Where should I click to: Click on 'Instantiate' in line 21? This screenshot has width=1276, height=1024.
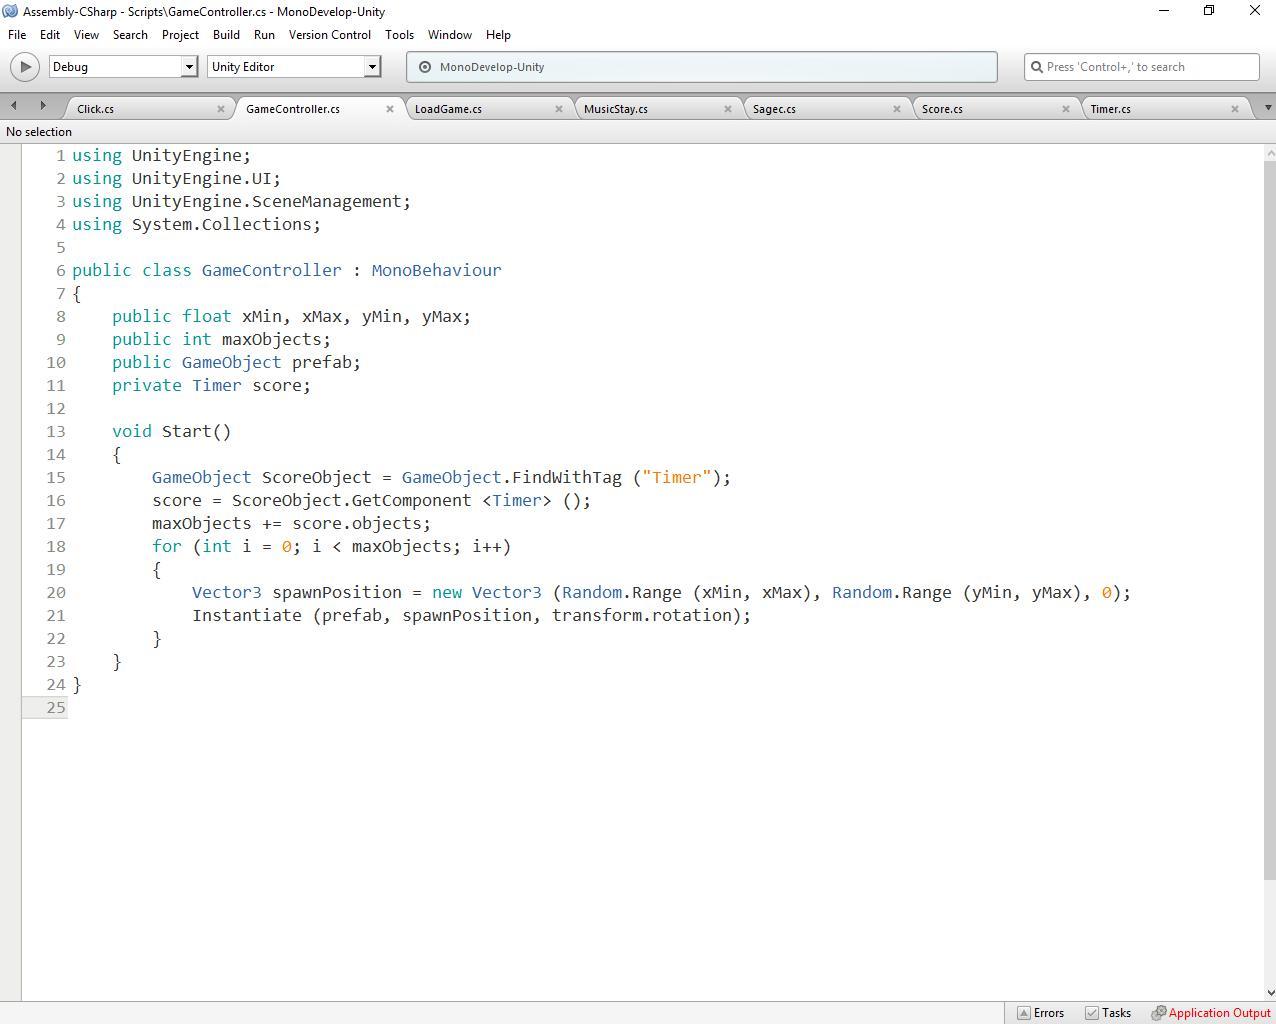click(247, 615)
